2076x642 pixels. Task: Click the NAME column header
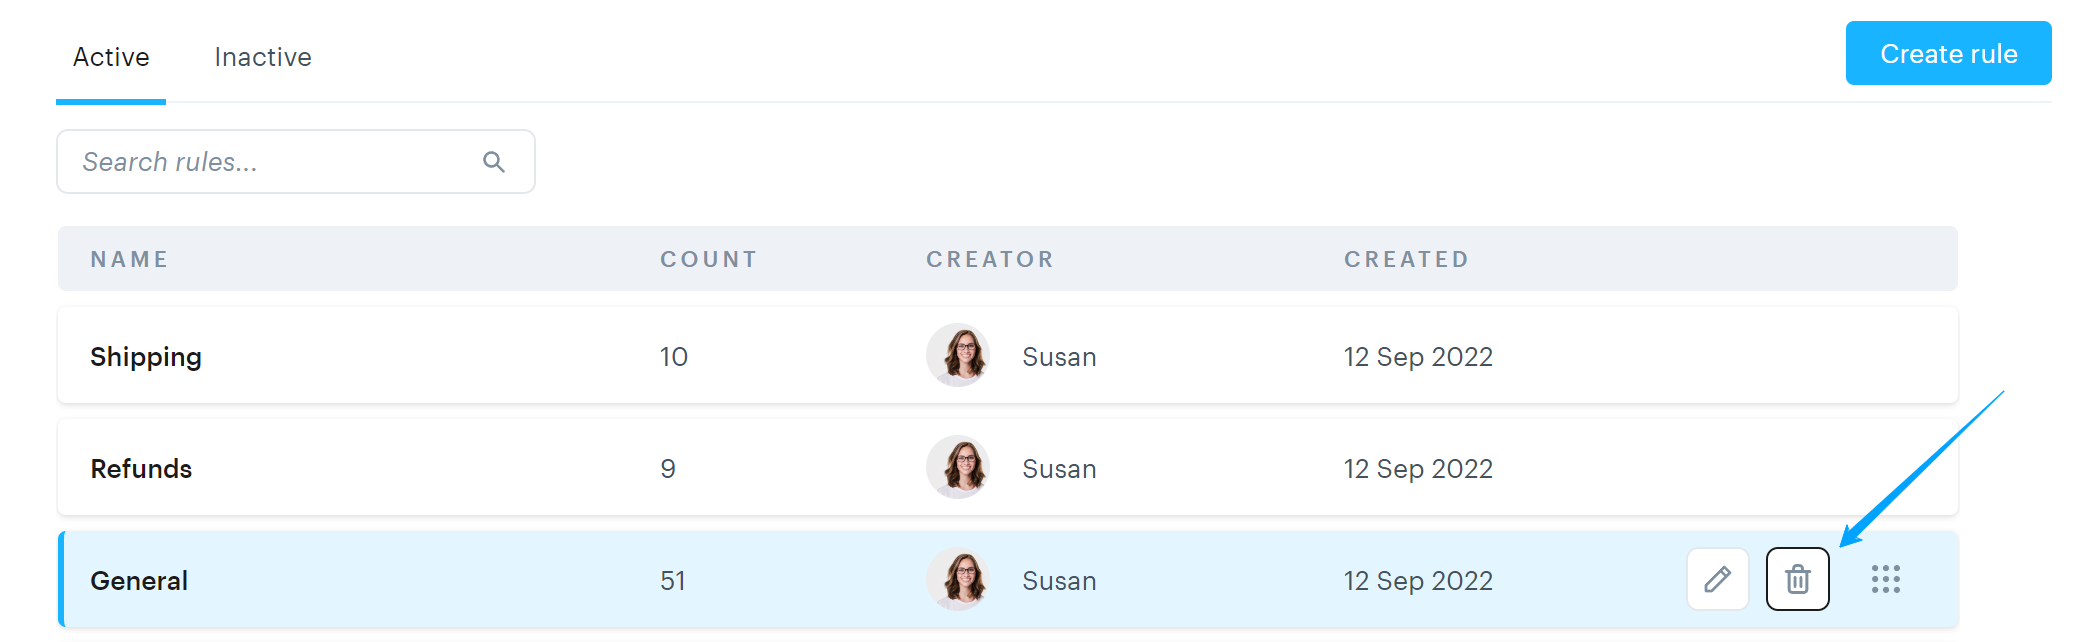129,260
